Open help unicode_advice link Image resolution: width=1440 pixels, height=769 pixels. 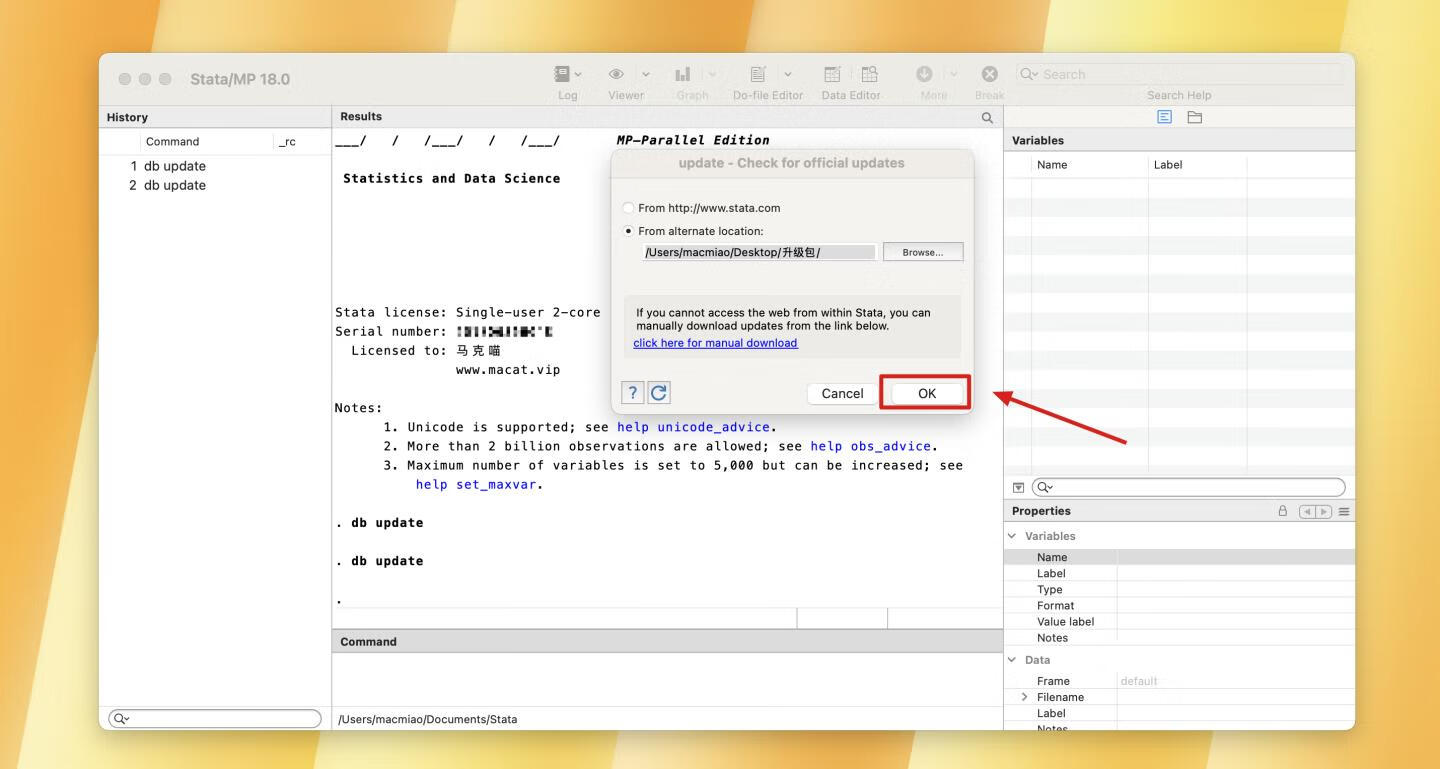pos(693,427)
